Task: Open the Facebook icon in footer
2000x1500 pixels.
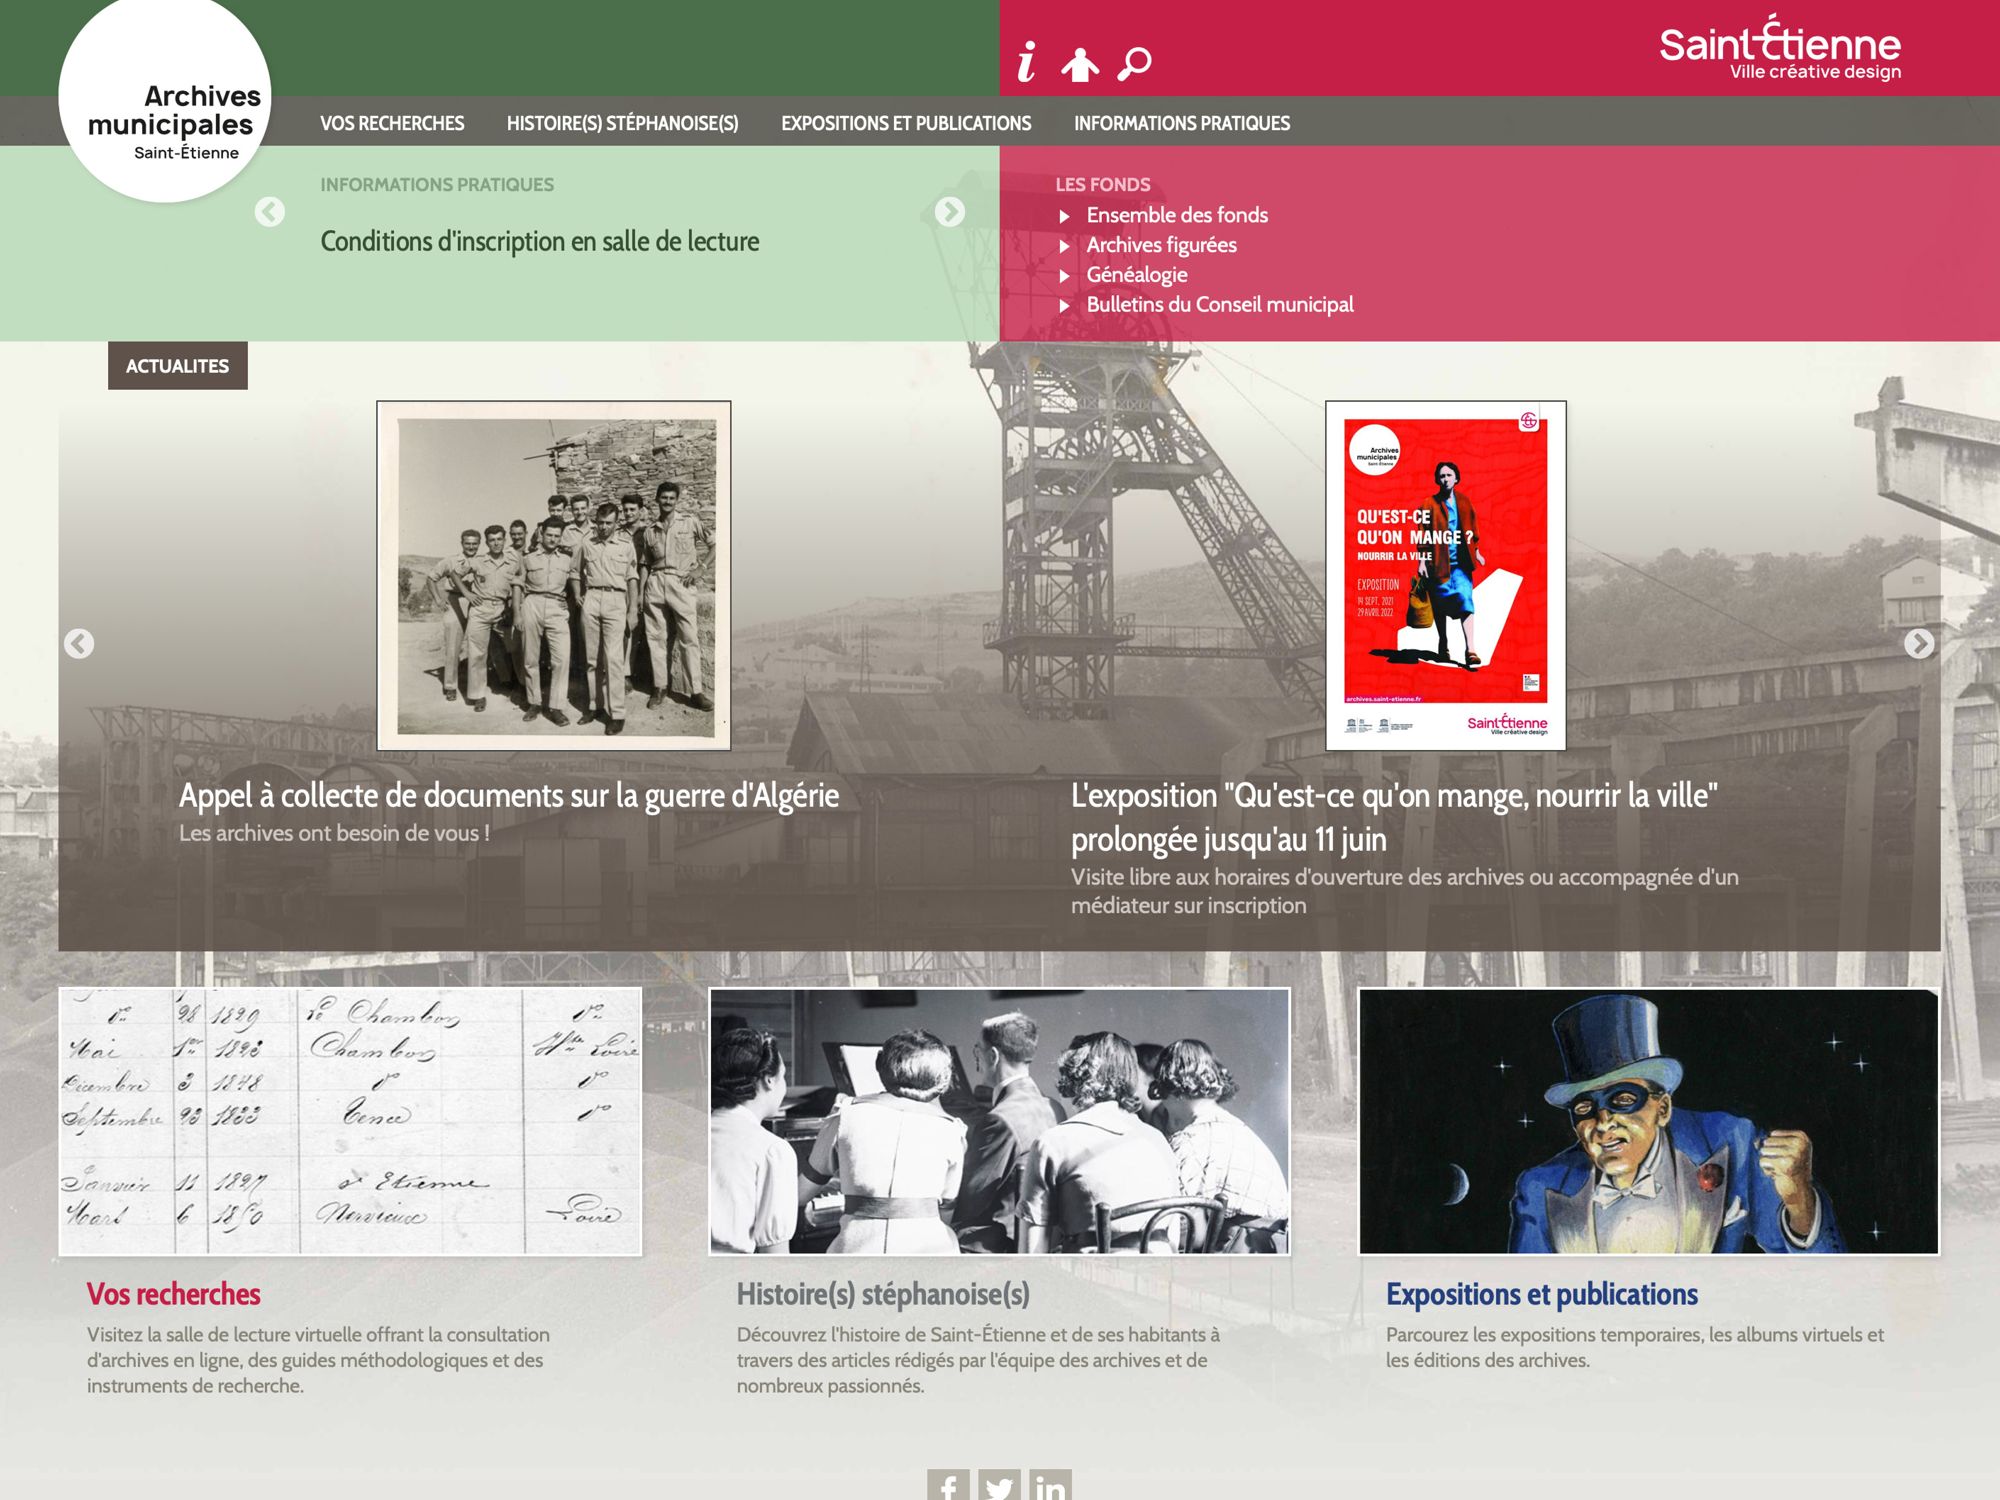Action: pyautogui.click(x=948, y=1485)
